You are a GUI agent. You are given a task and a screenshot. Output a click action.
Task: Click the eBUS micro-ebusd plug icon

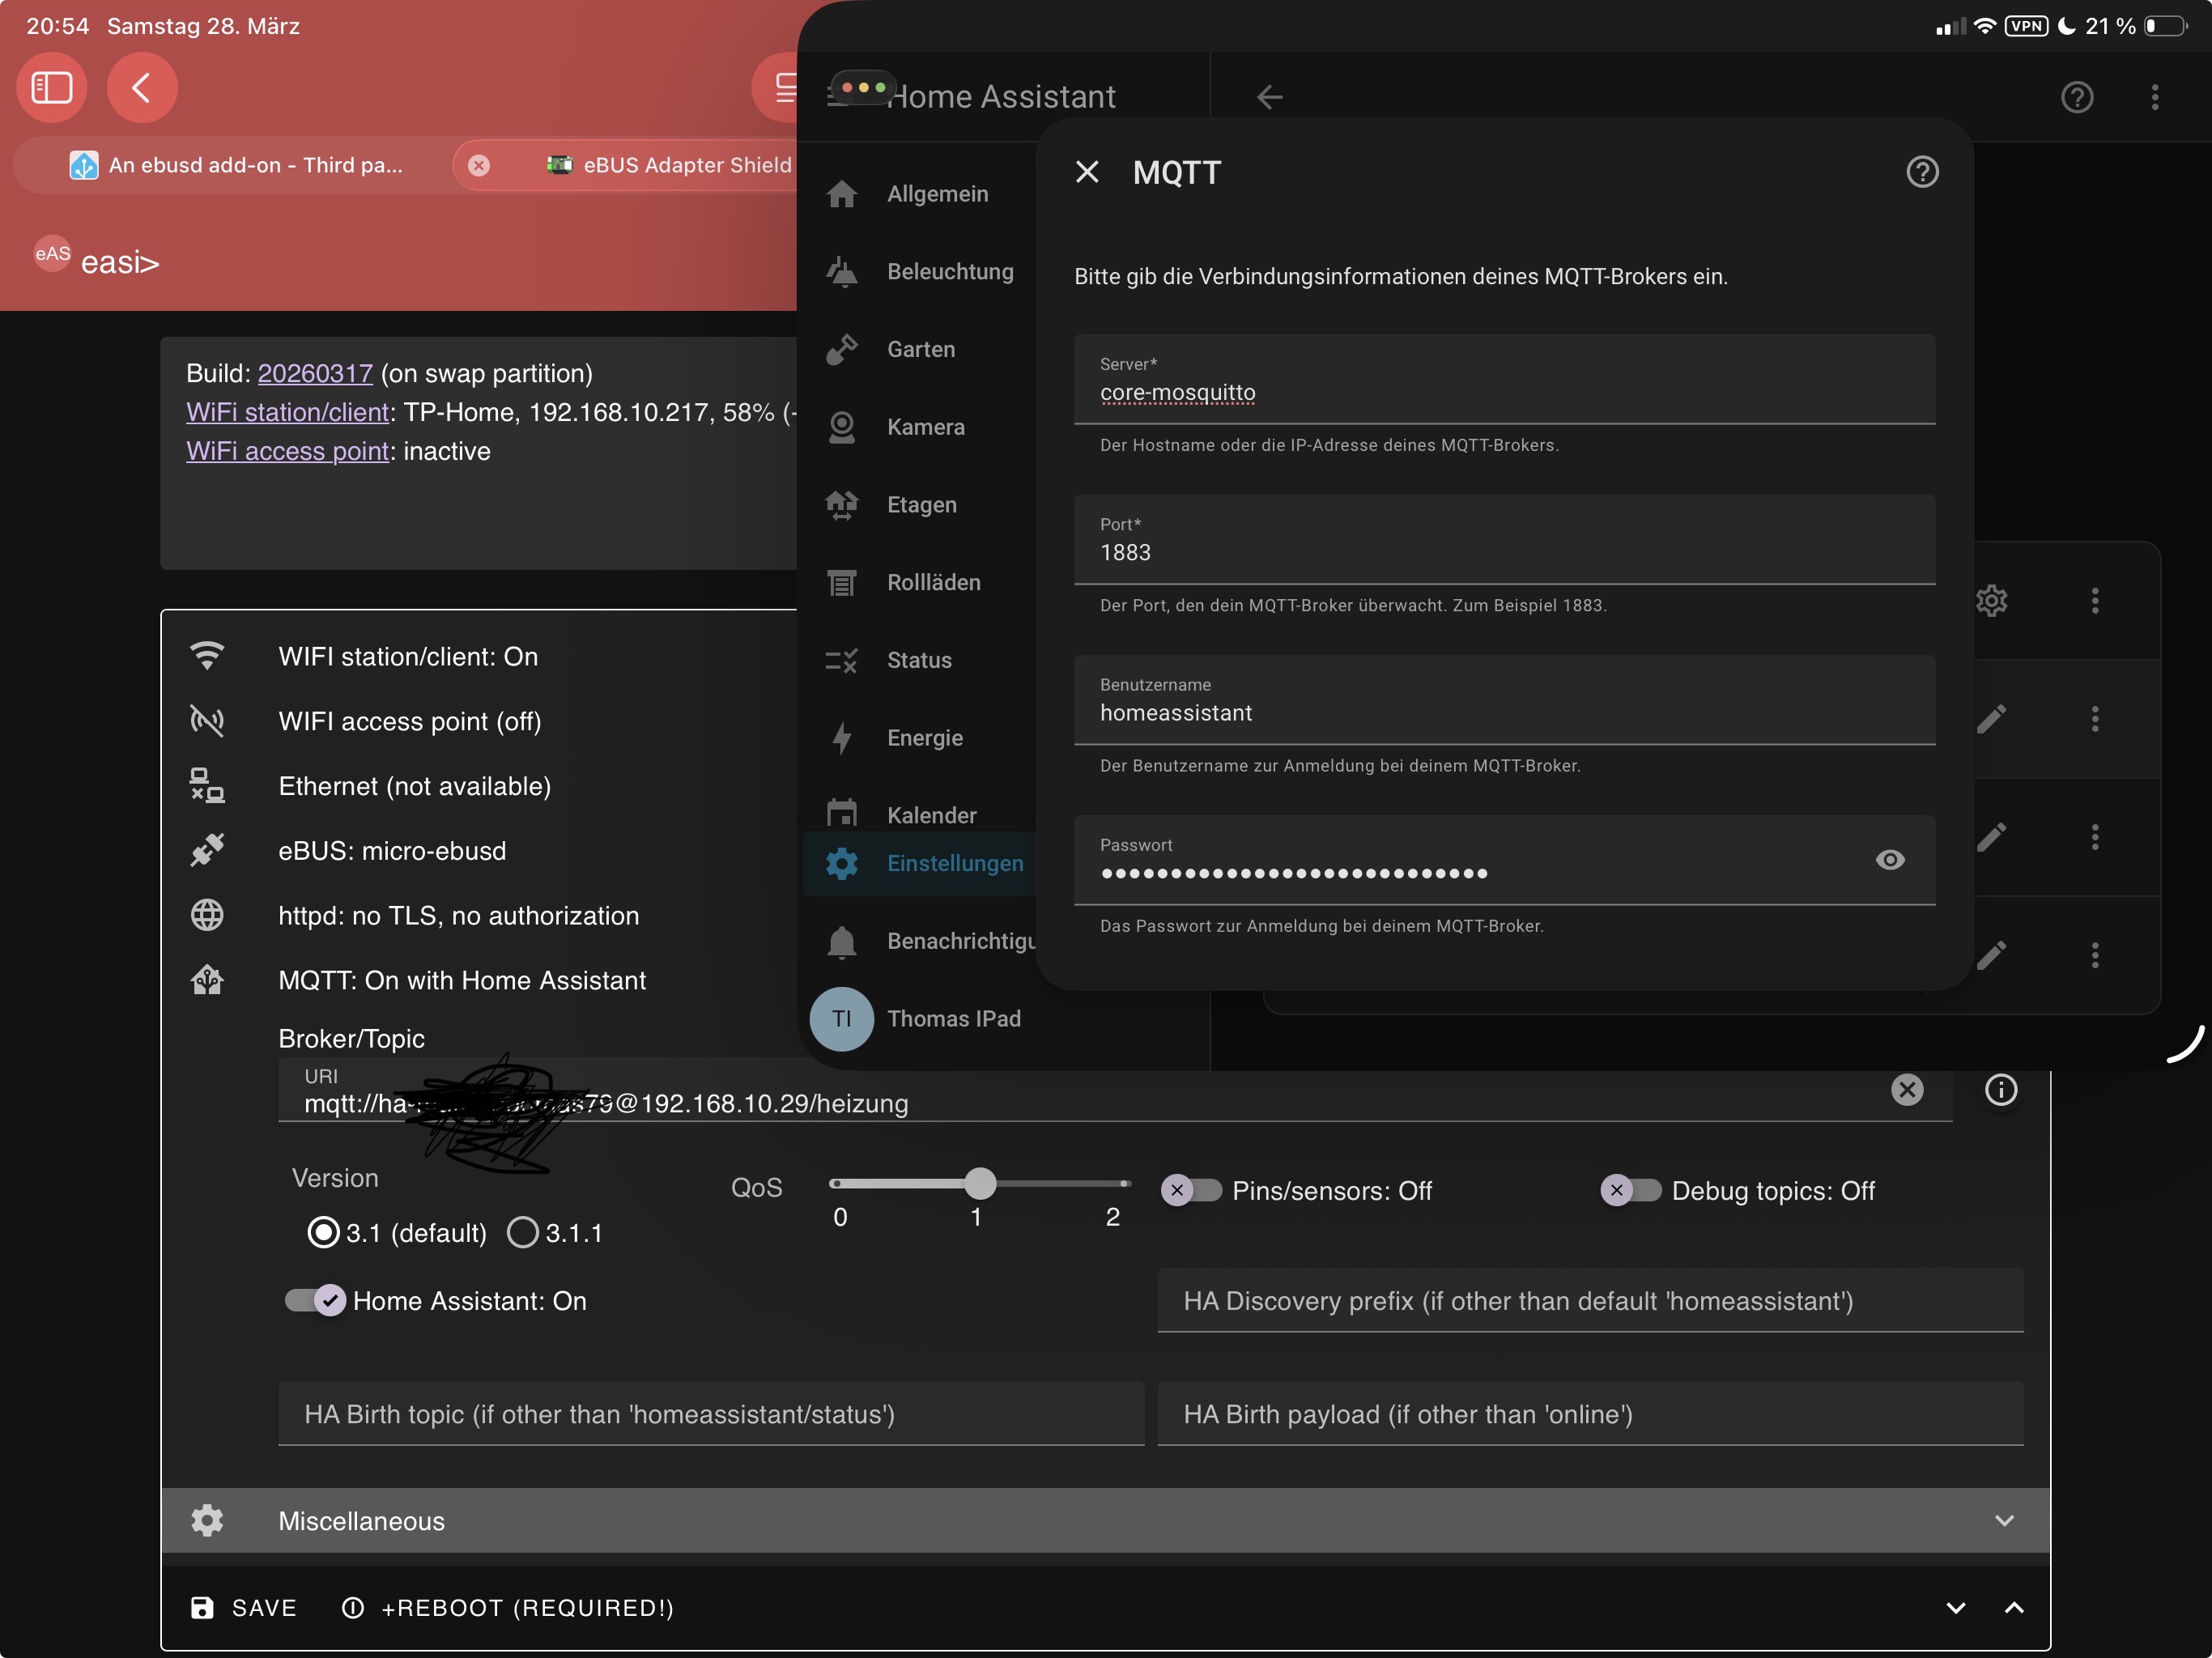coord(207,850)
